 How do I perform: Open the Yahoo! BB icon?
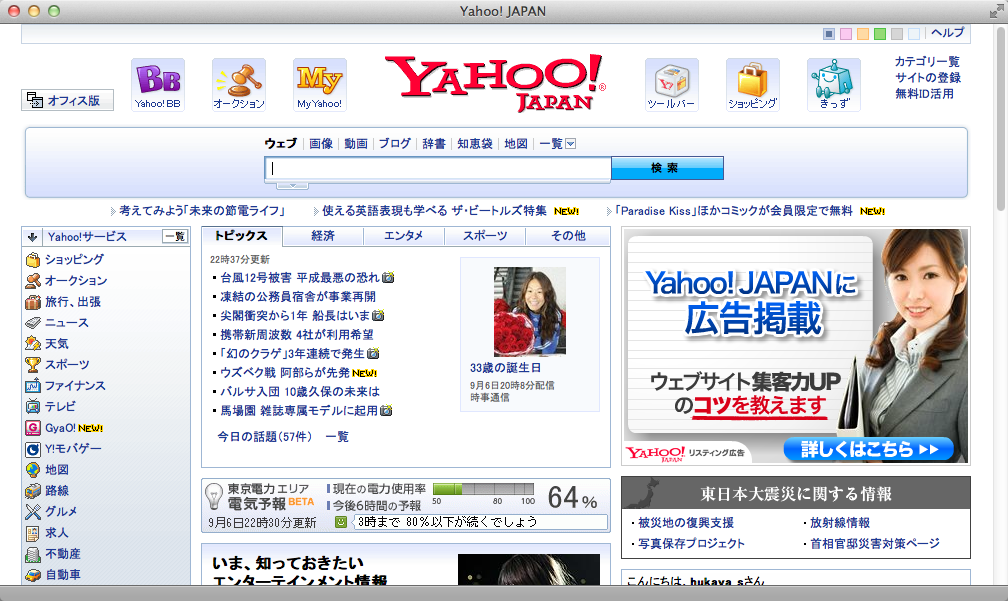click(157, 80)
